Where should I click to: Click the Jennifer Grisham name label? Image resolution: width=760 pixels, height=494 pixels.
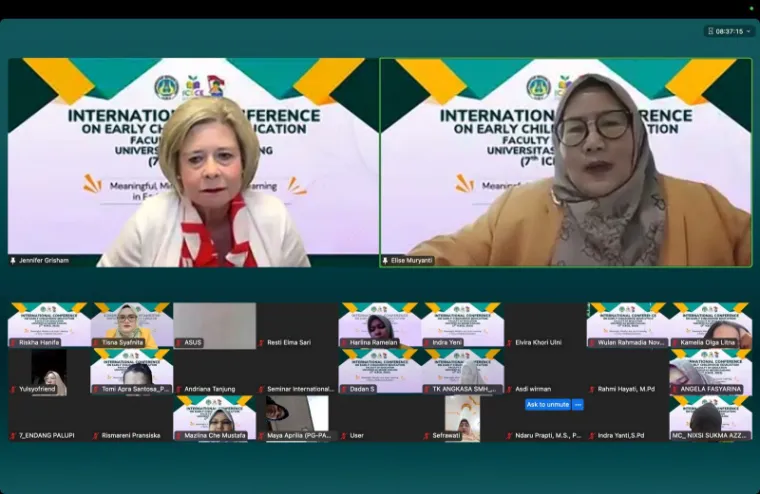click(x=43, y=260)
